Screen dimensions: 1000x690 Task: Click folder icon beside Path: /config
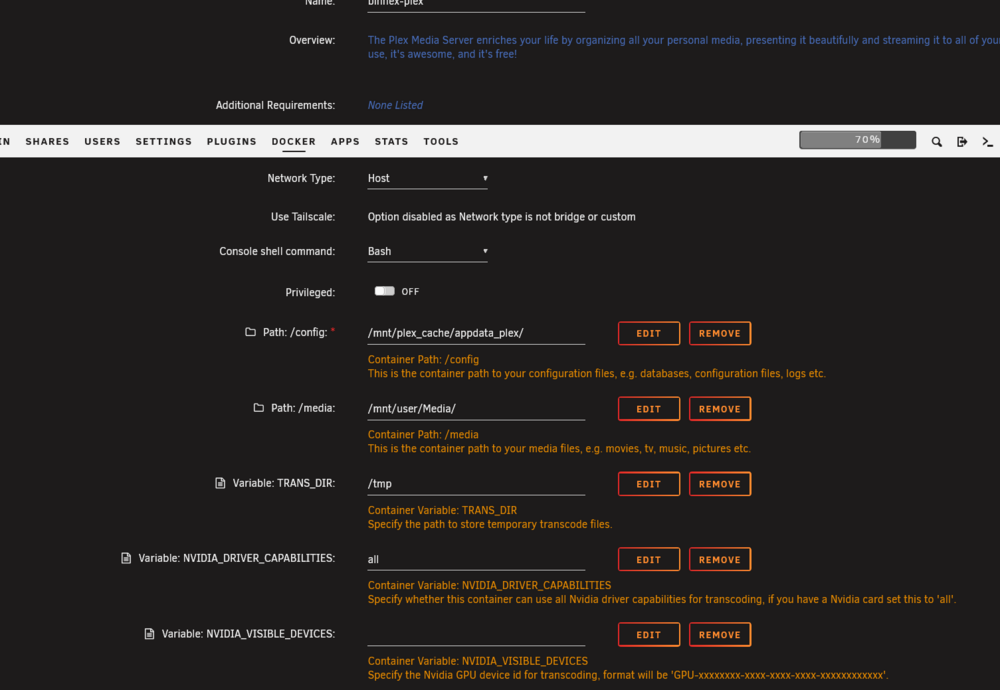250,332
